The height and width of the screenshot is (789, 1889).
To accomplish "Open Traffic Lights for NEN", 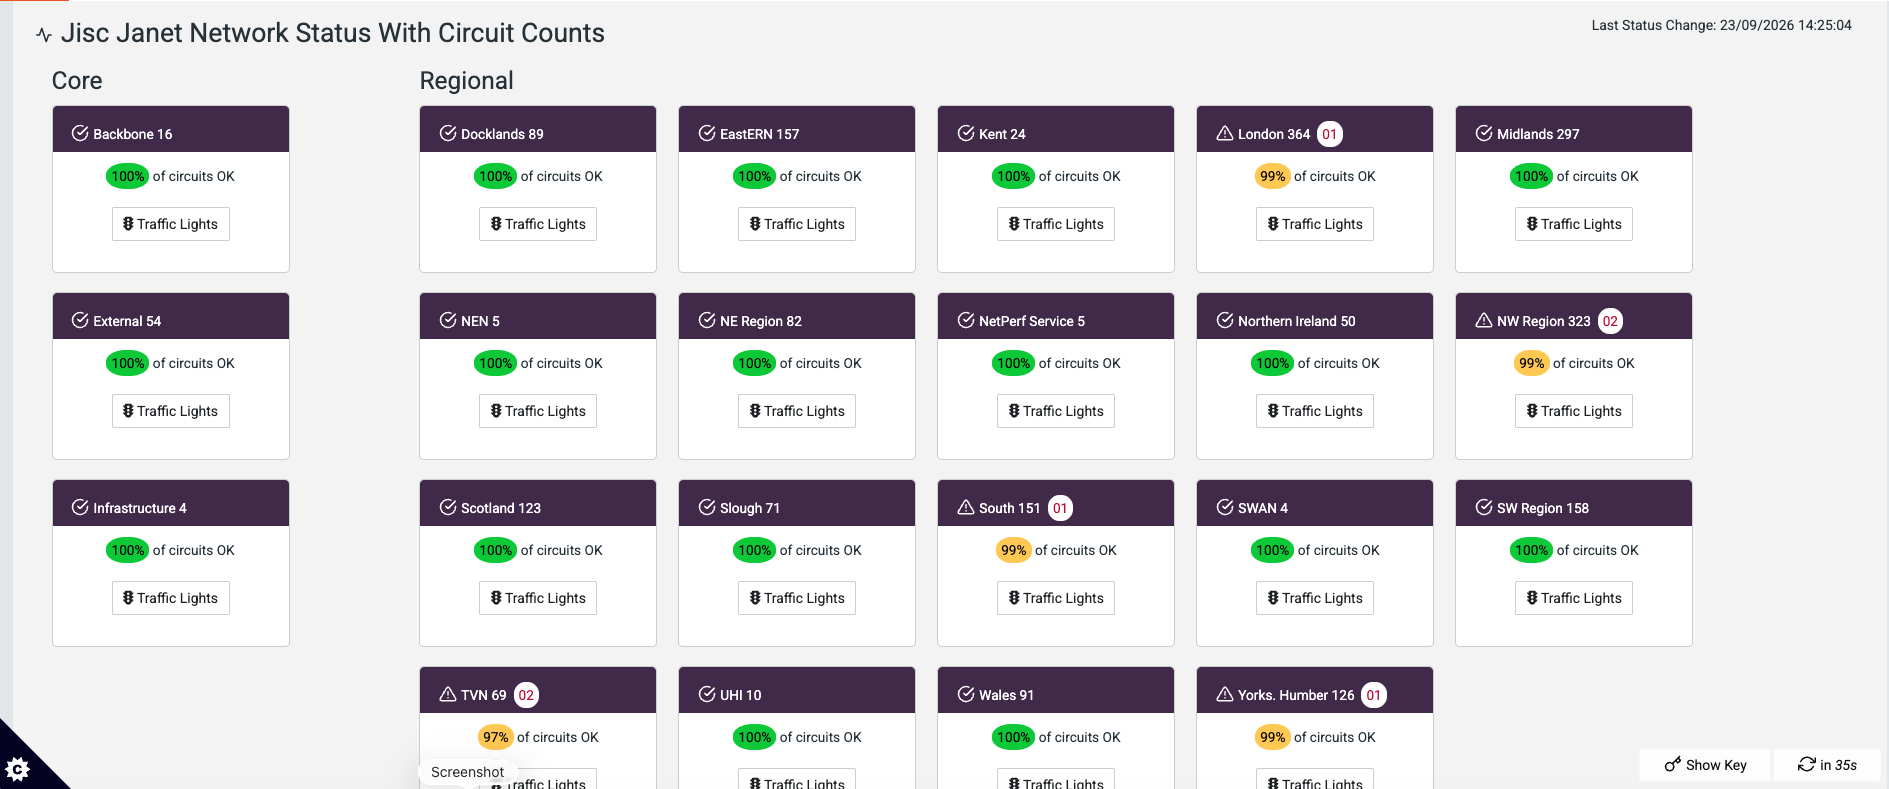I will [538, 411].
